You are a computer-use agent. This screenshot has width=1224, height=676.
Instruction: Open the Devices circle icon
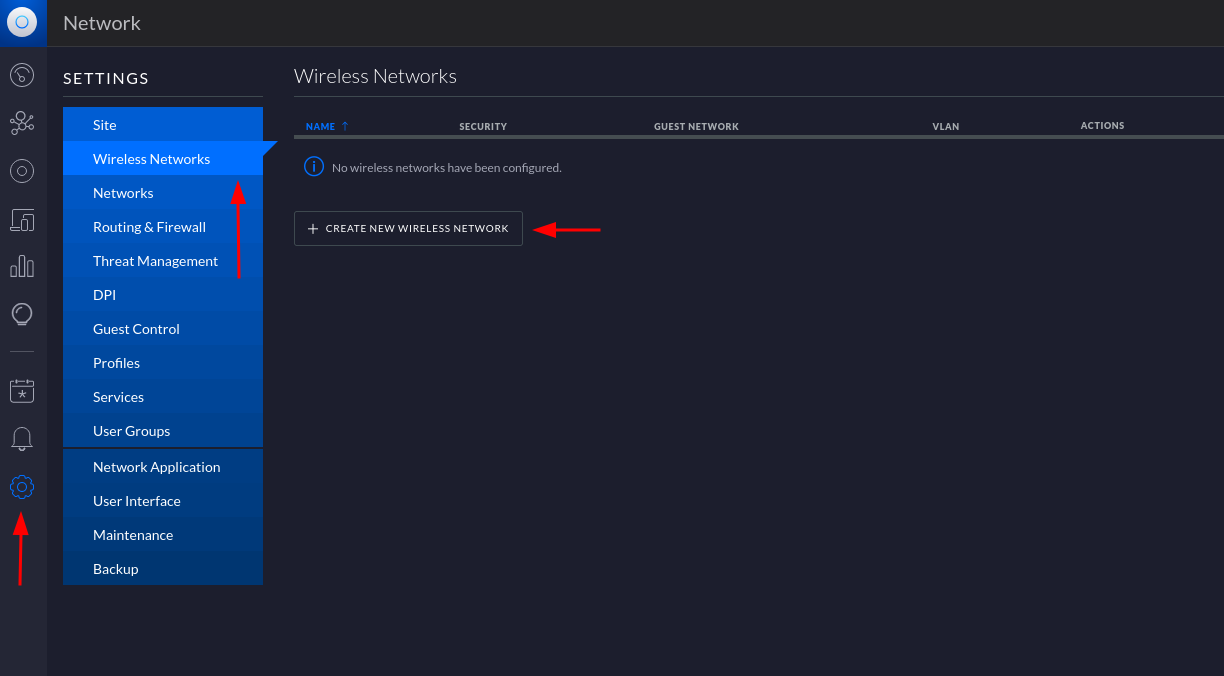pos(22,171)
